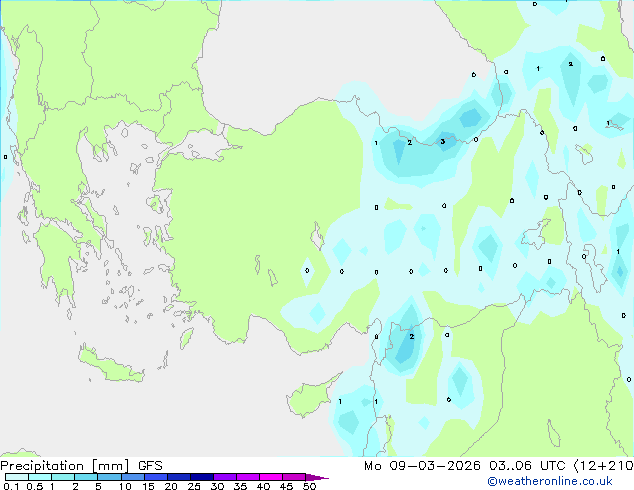634x490 pixels.
Task: Click the 'Precipitation [mm]' title text
Action: click(65, 466)
